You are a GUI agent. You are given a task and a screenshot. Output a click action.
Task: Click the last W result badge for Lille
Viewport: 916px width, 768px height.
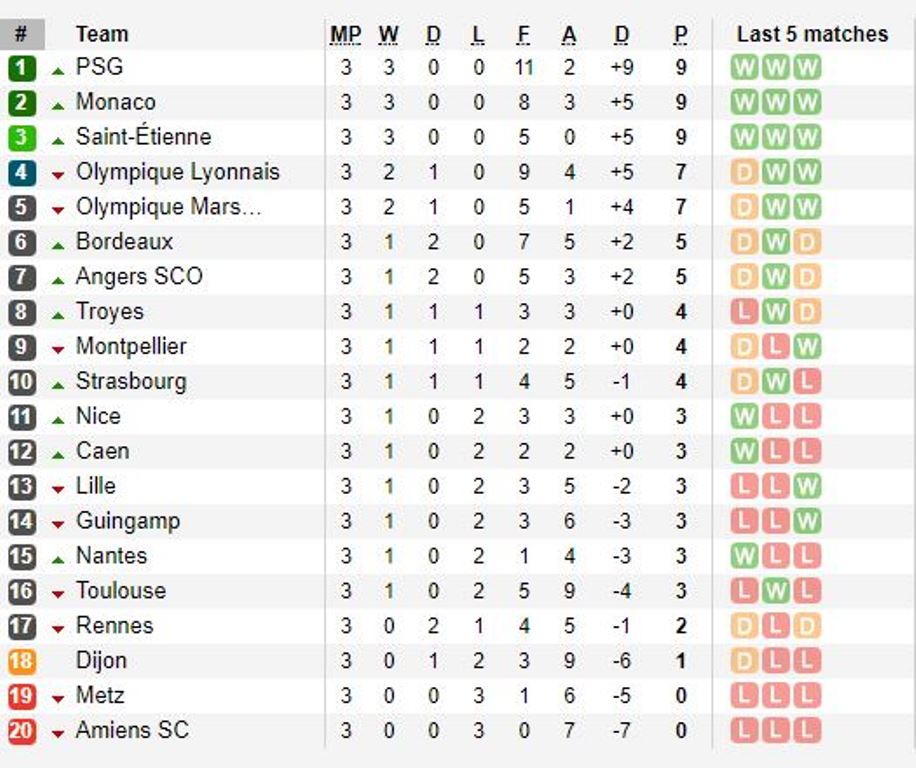point(807,486)
